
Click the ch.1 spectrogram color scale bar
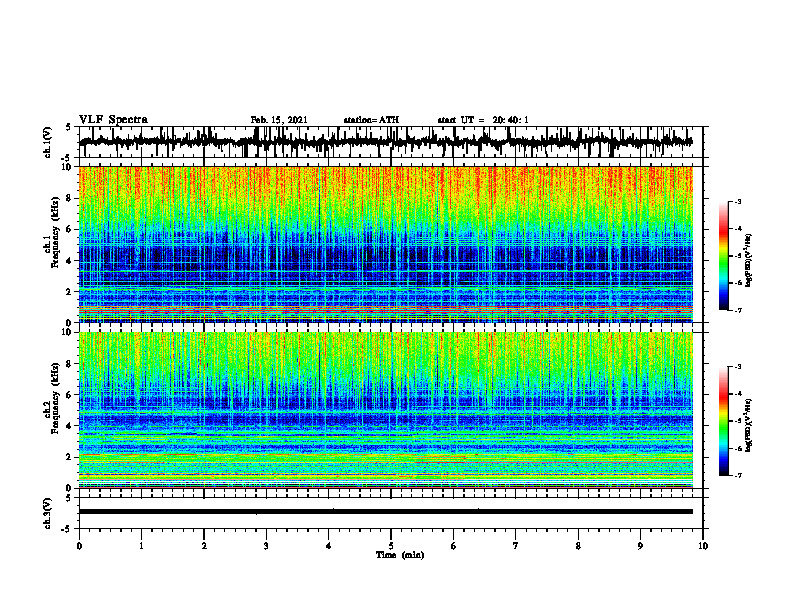pos(723,256)
